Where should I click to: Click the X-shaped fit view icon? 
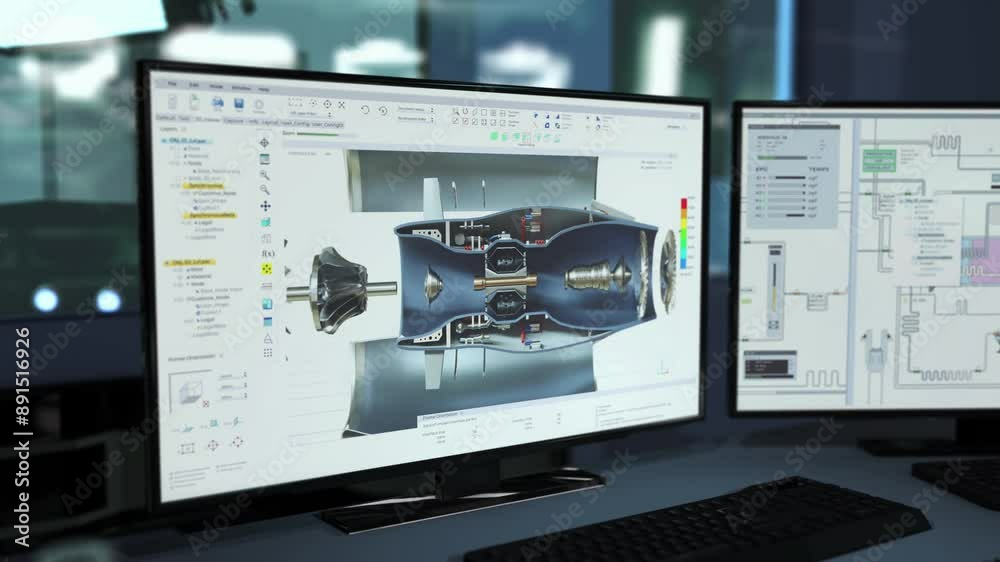tap(342, 104)
